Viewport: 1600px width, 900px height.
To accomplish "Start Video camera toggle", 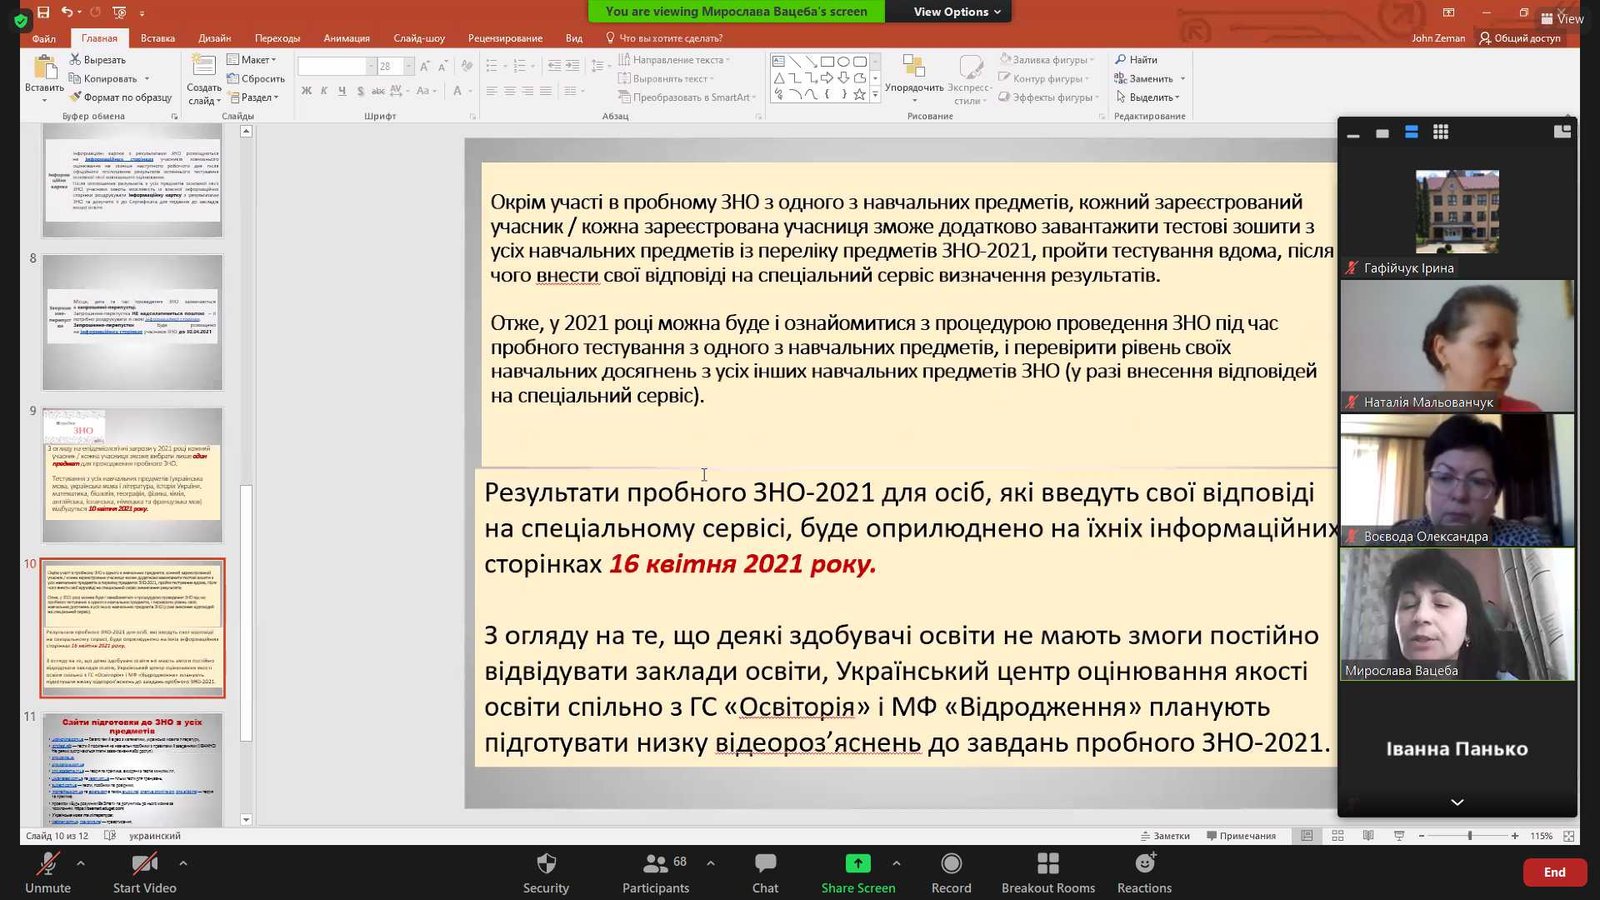I will 144,864.
